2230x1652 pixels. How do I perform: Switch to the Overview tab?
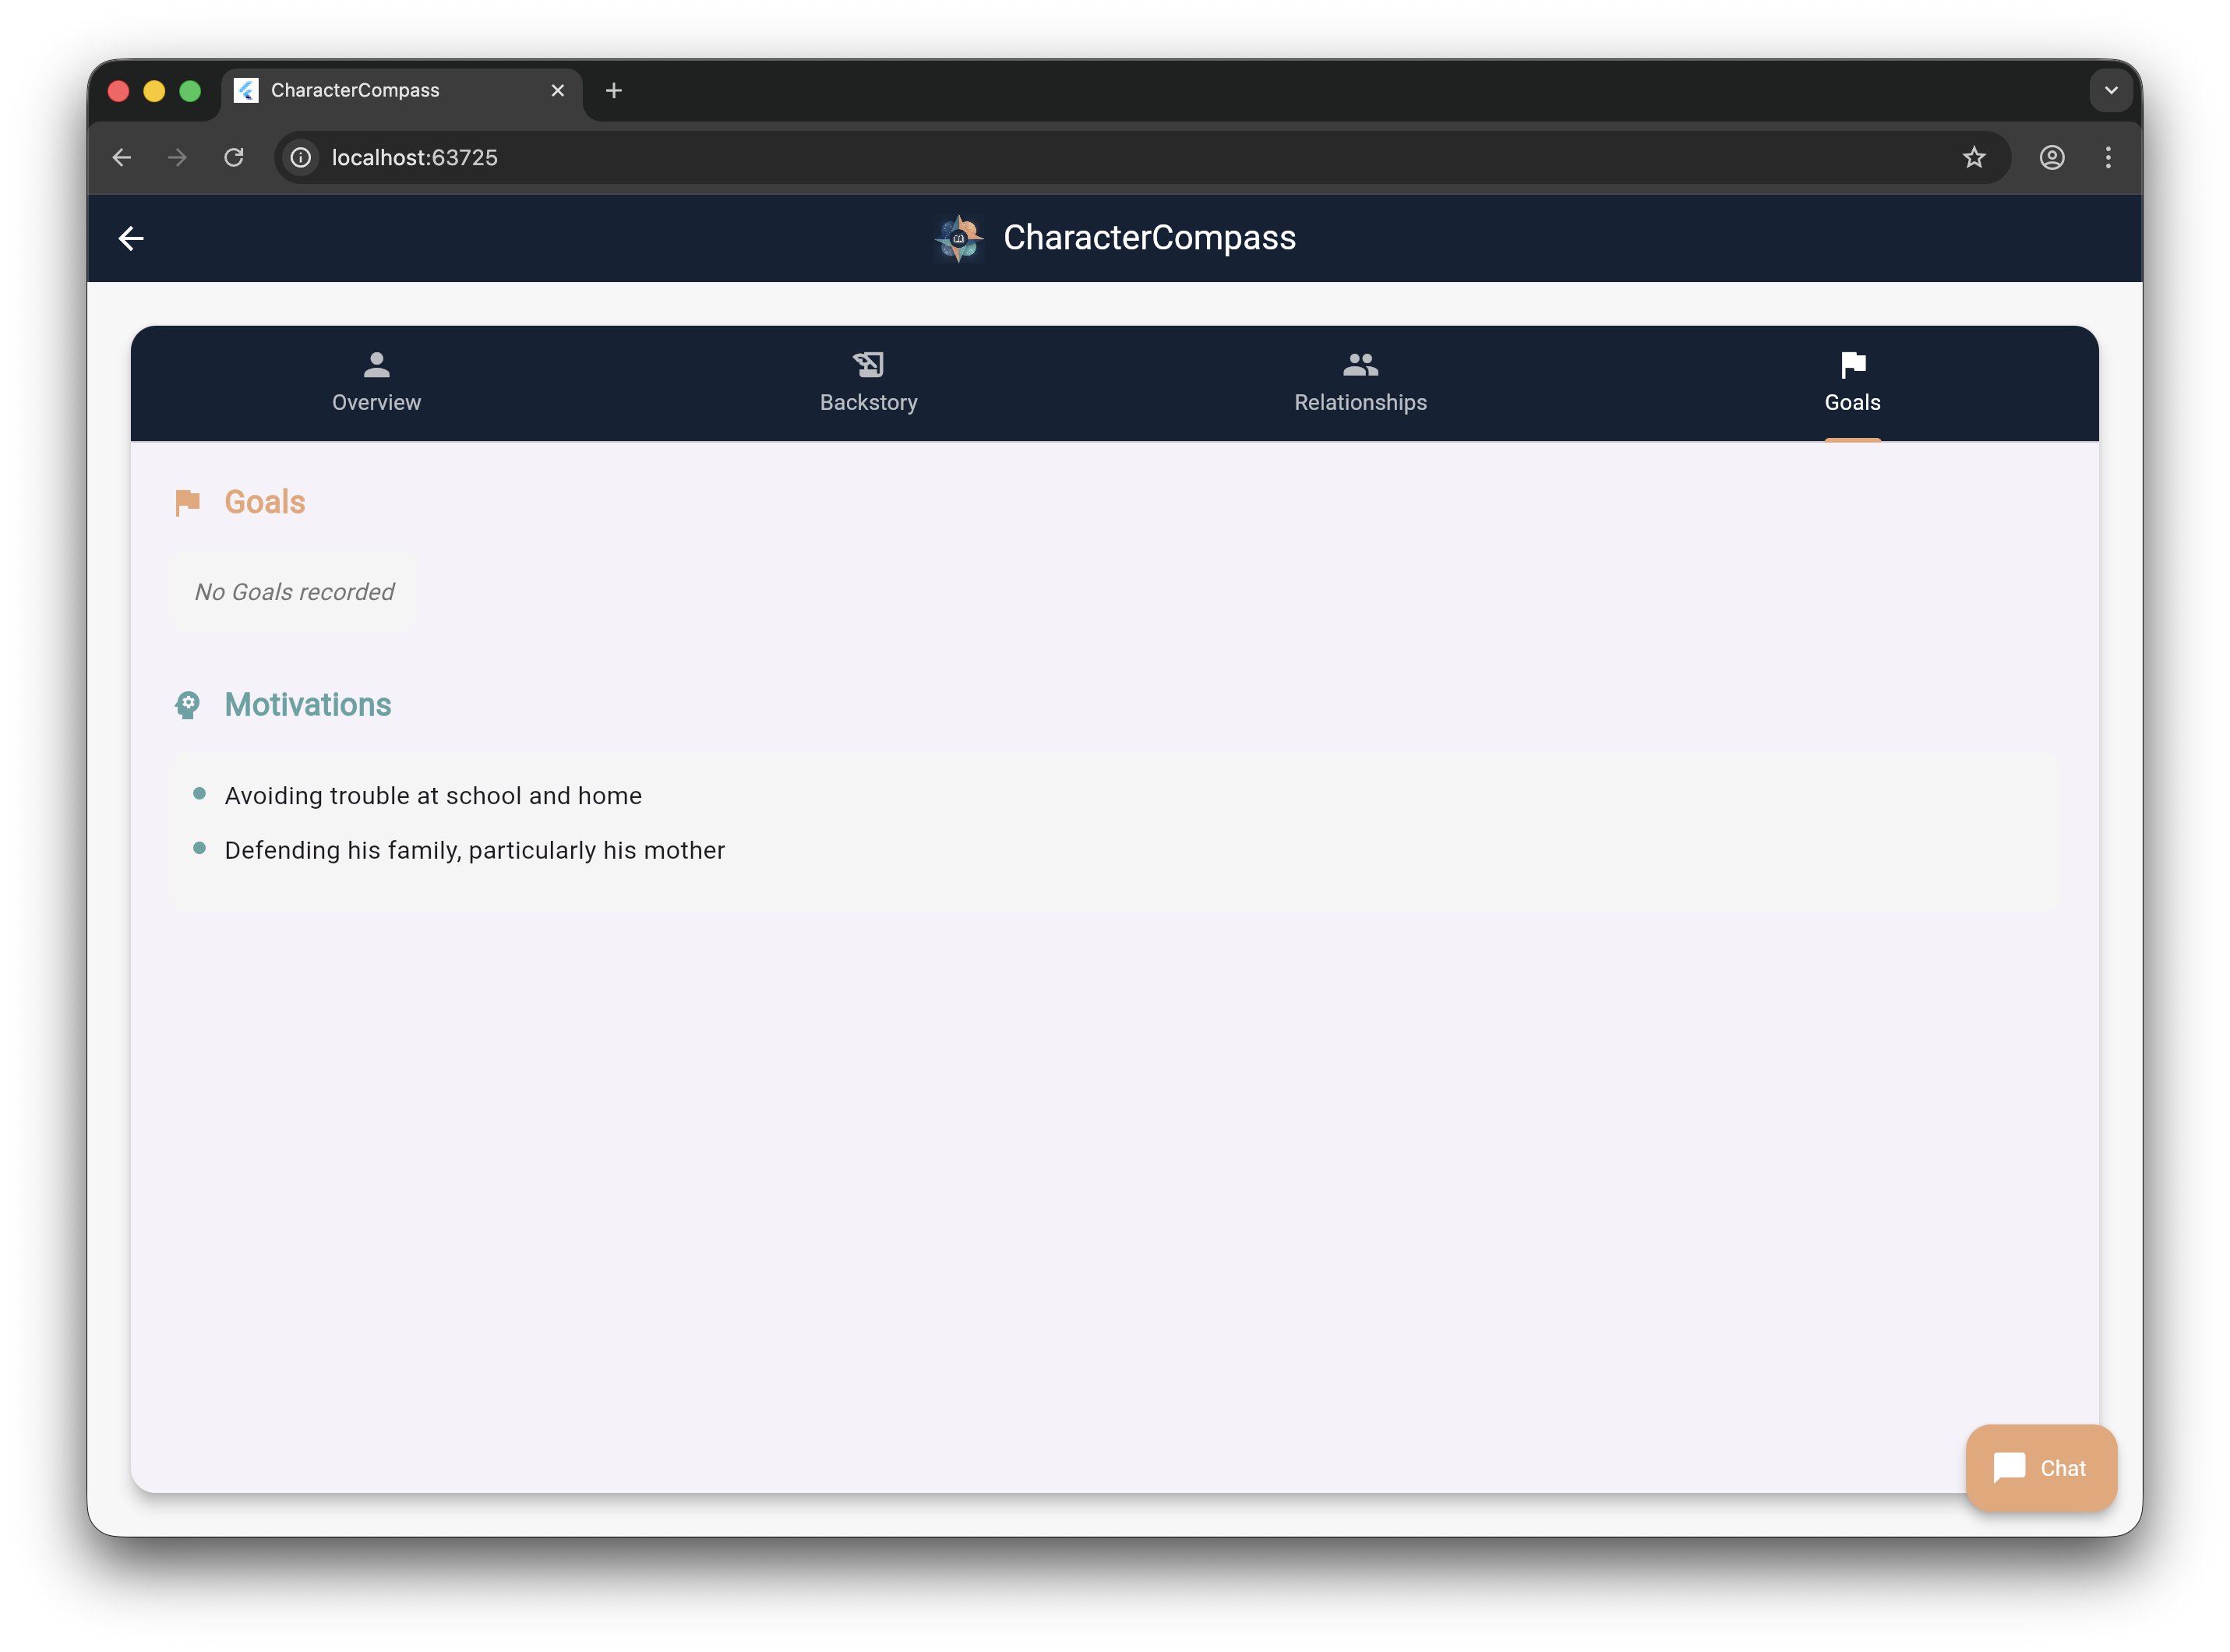coord(376,402)
